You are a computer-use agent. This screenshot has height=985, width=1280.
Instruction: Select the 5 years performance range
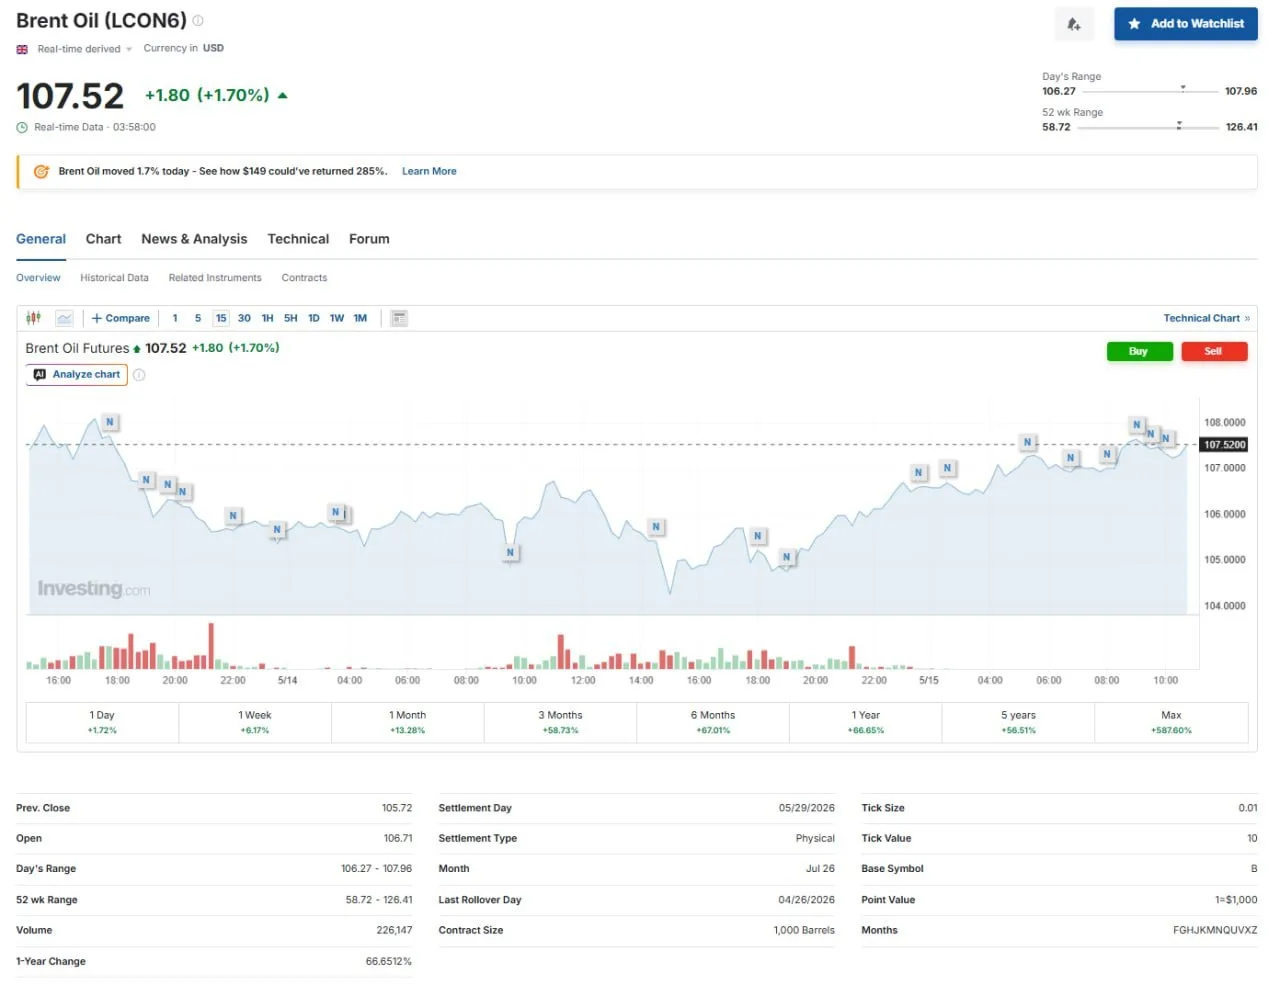point(1018,722)
